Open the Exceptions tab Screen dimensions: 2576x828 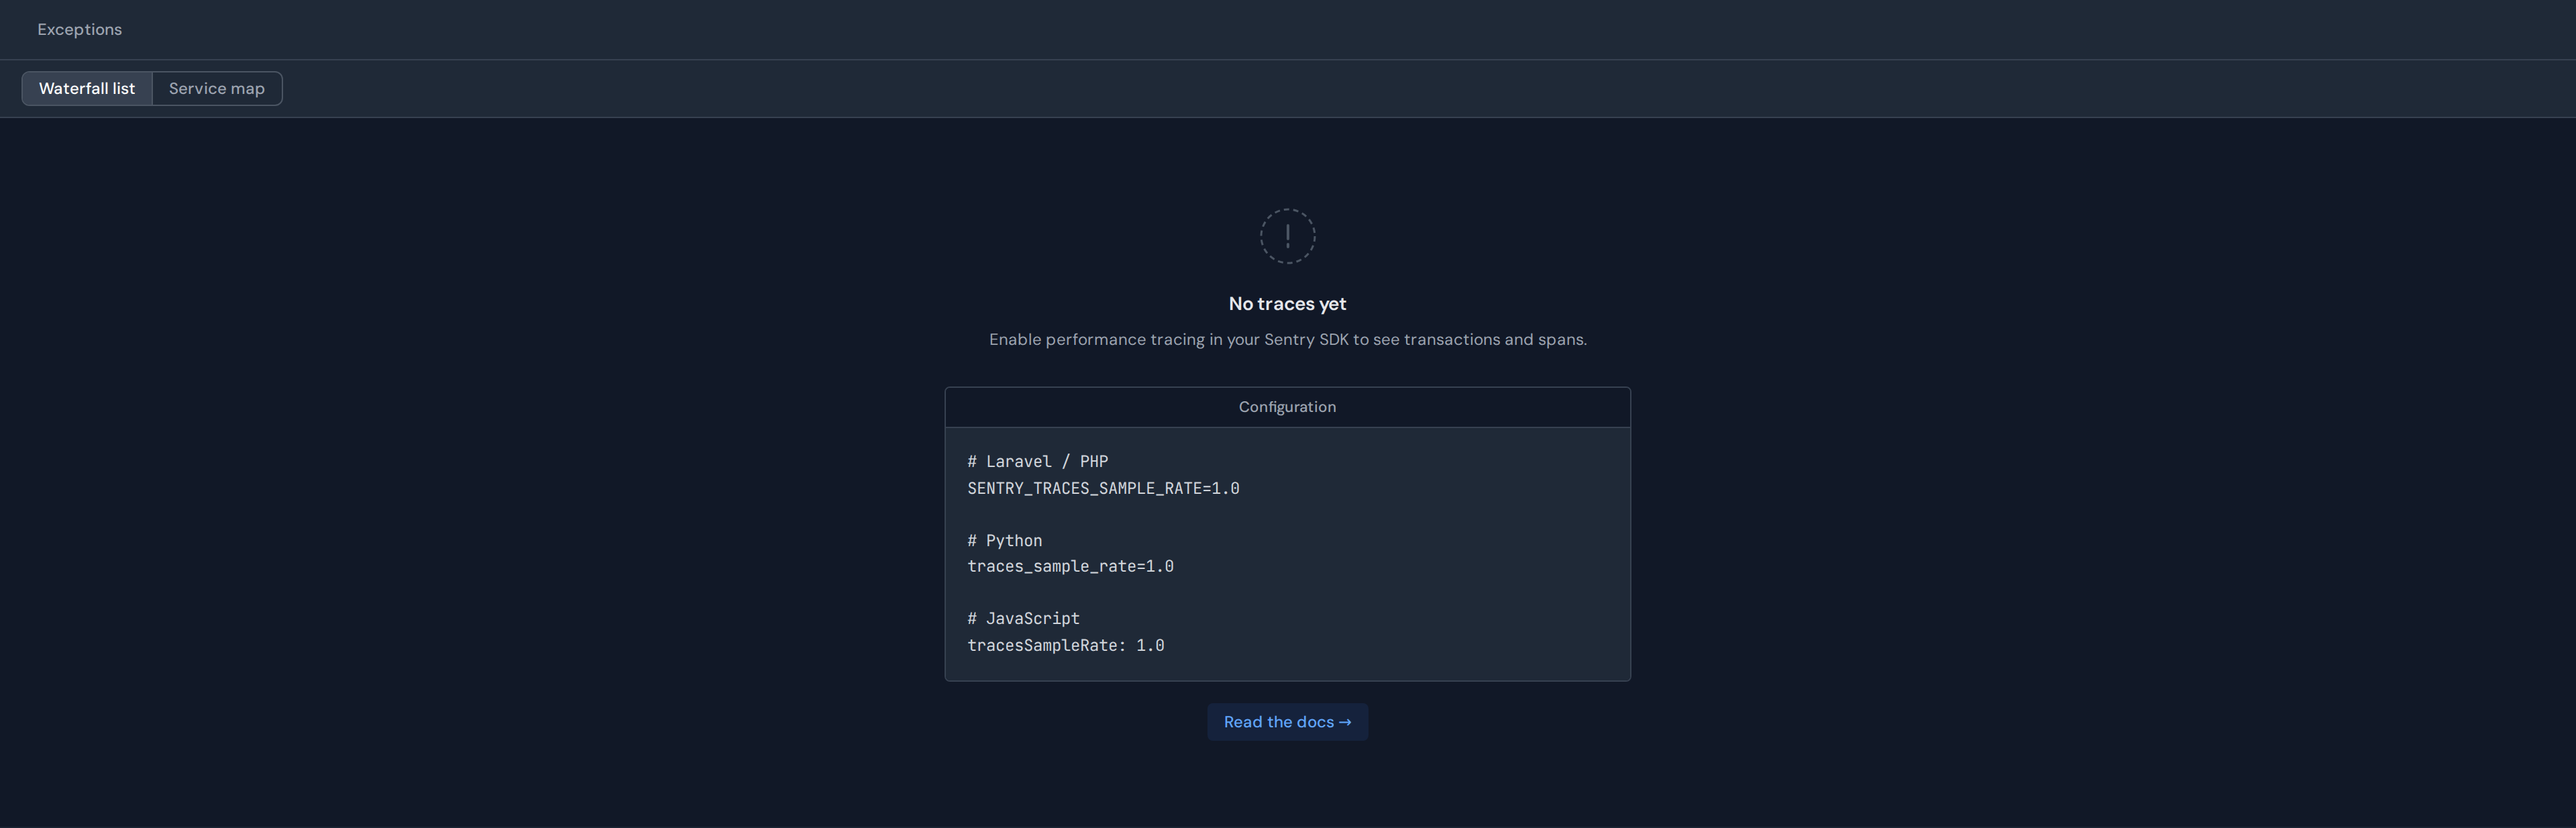tap(80, 30)
